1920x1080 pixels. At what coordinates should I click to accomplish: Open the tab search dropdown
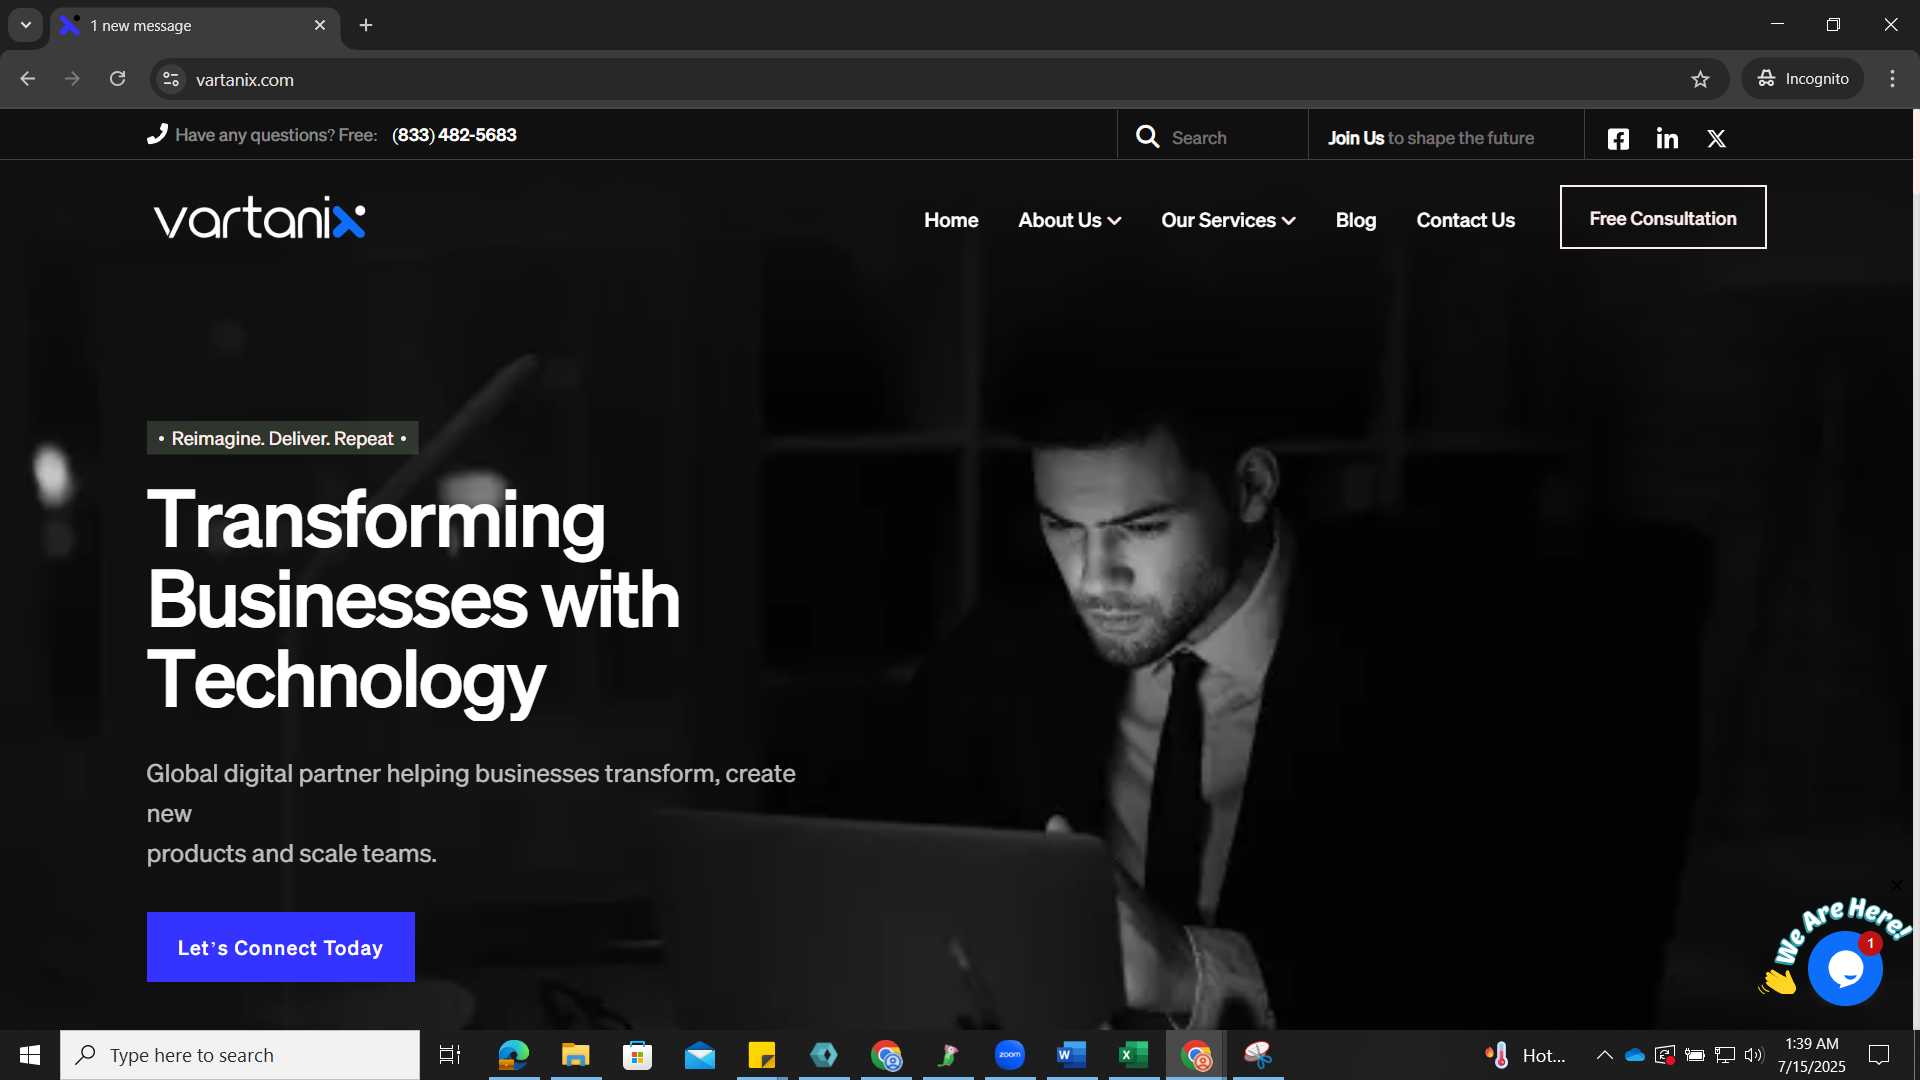click(26, 25)
